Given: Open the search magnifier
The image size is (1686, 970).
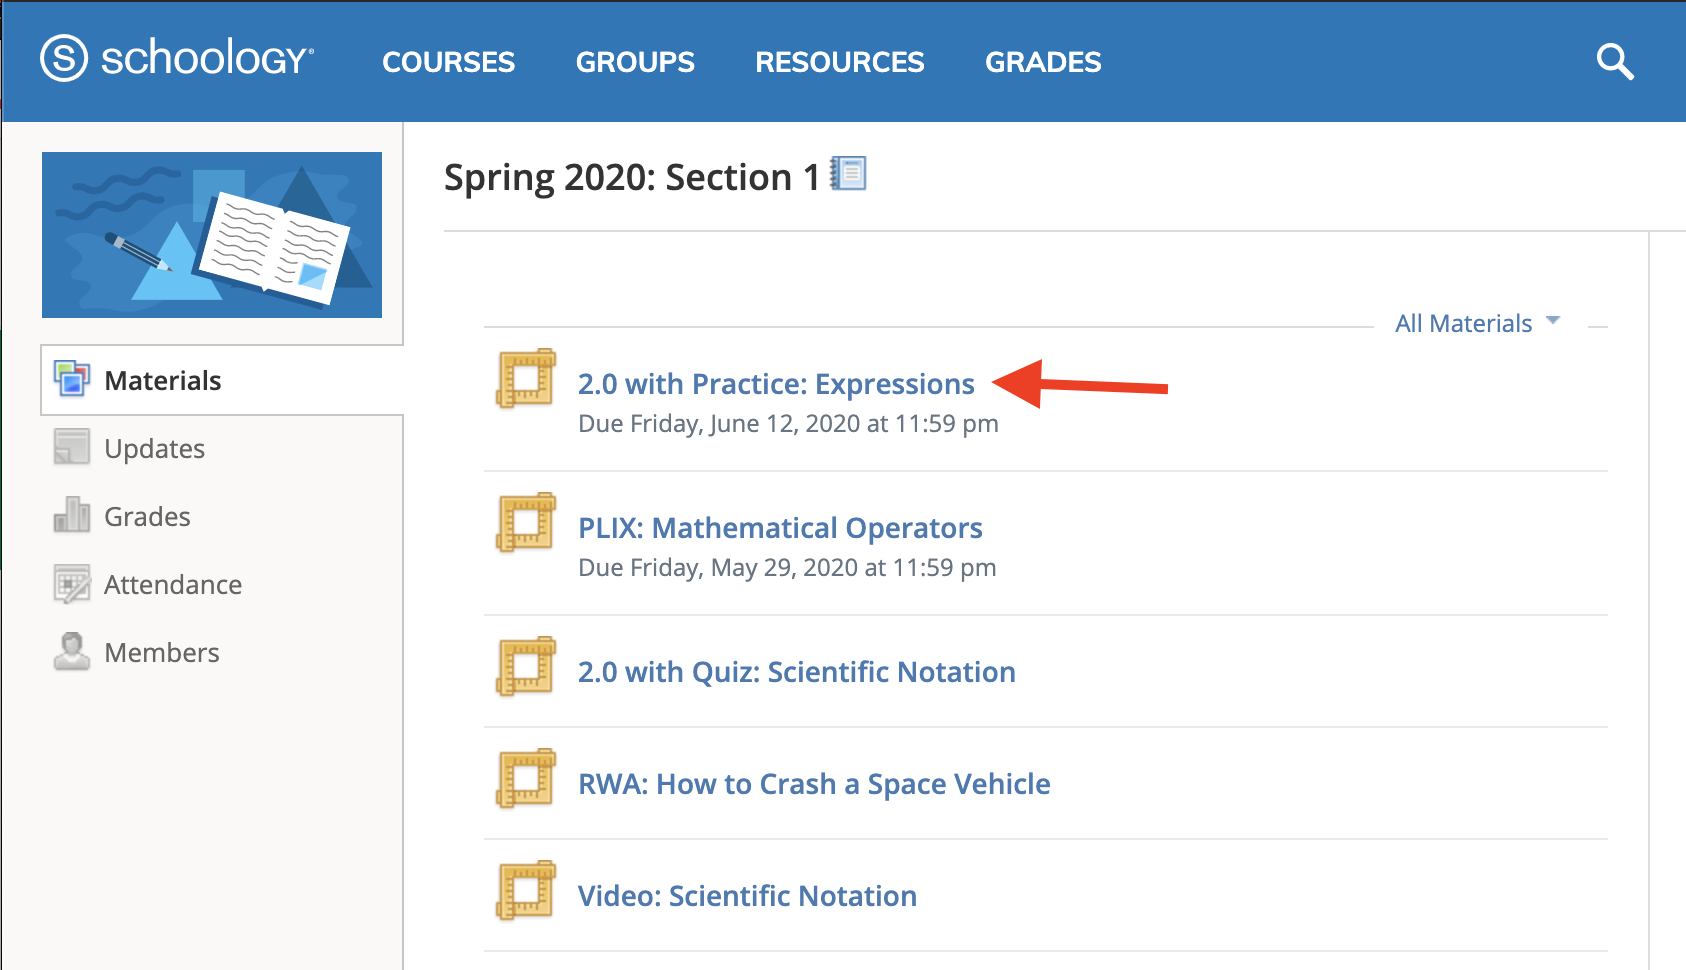Looking at the screenshot, I should tap(1614, 62).
